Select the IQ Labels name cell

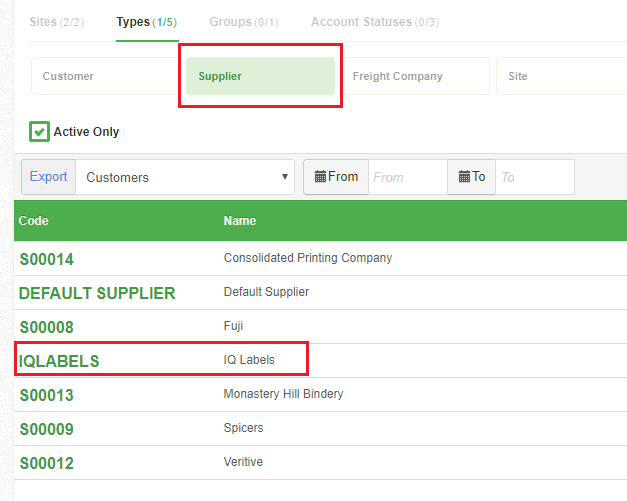click(x=249, y=360)
